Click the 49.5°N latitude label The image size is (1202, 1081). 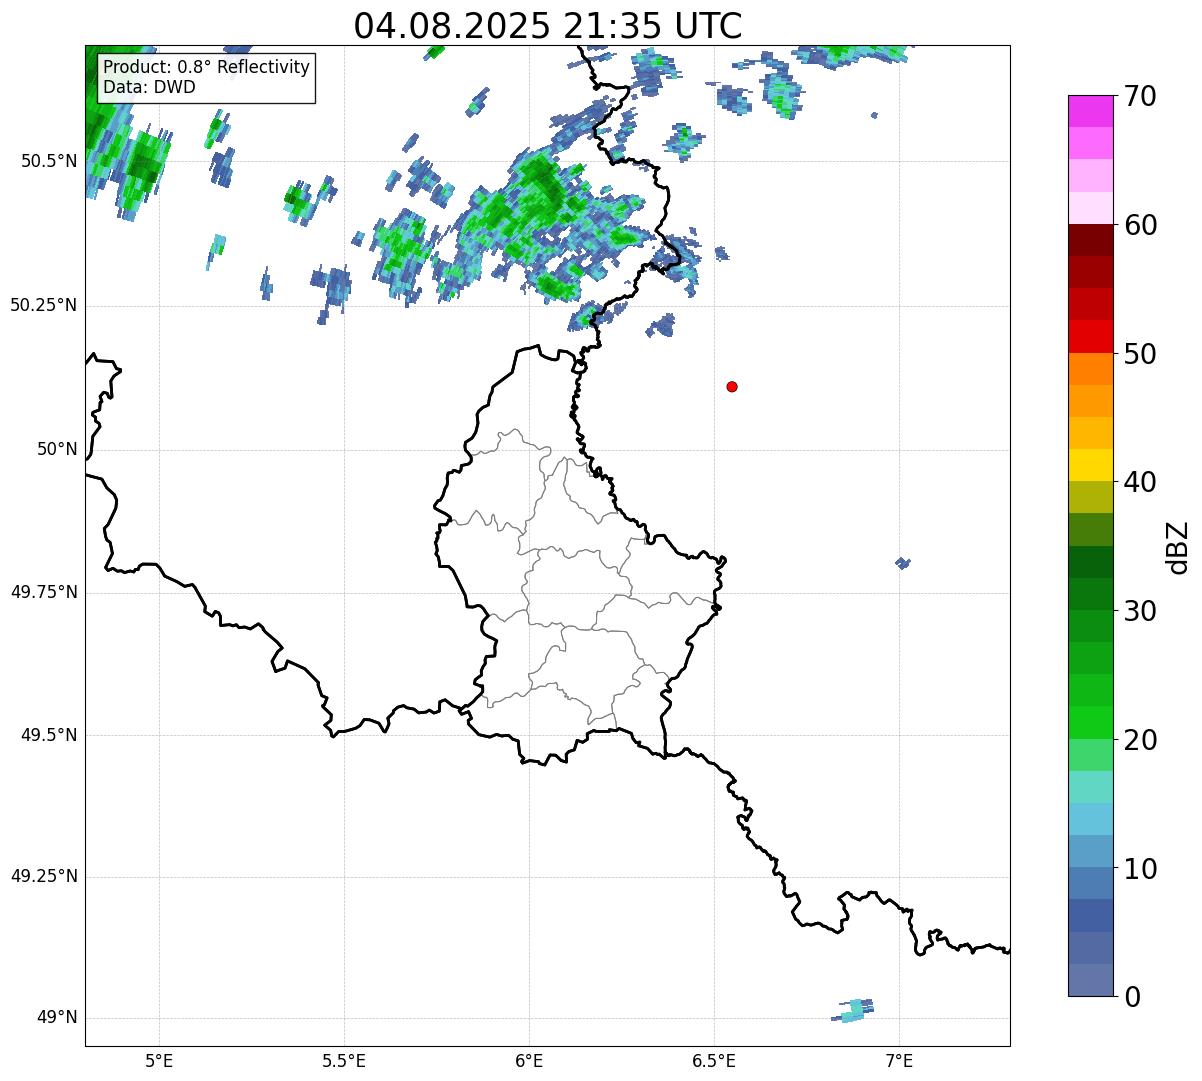pos(48,735)
